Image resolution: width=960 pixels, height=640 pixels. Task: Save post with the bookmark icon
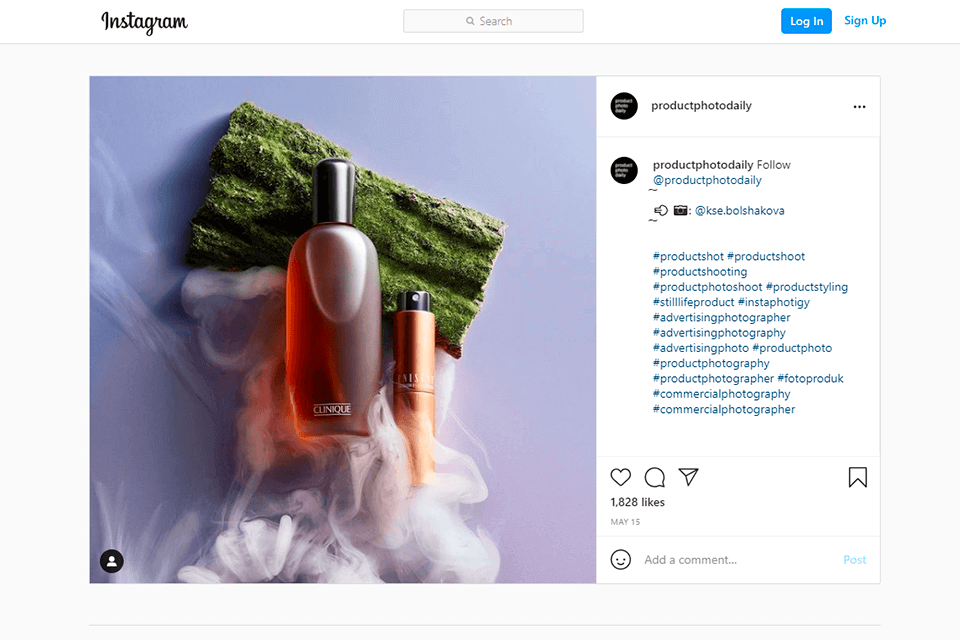[858, 477]
